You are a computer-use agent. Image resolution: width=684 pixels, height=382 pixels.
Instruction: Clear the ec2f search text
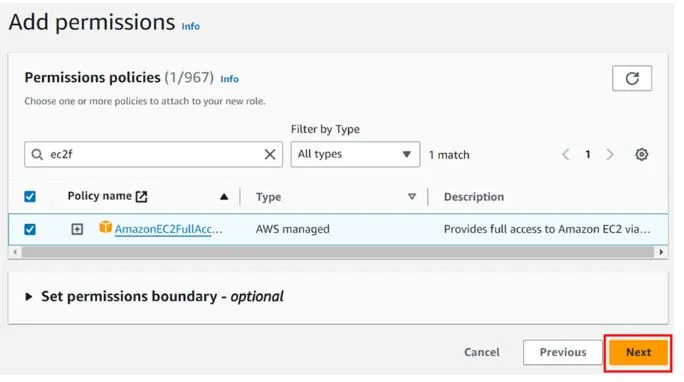(270, 154)
